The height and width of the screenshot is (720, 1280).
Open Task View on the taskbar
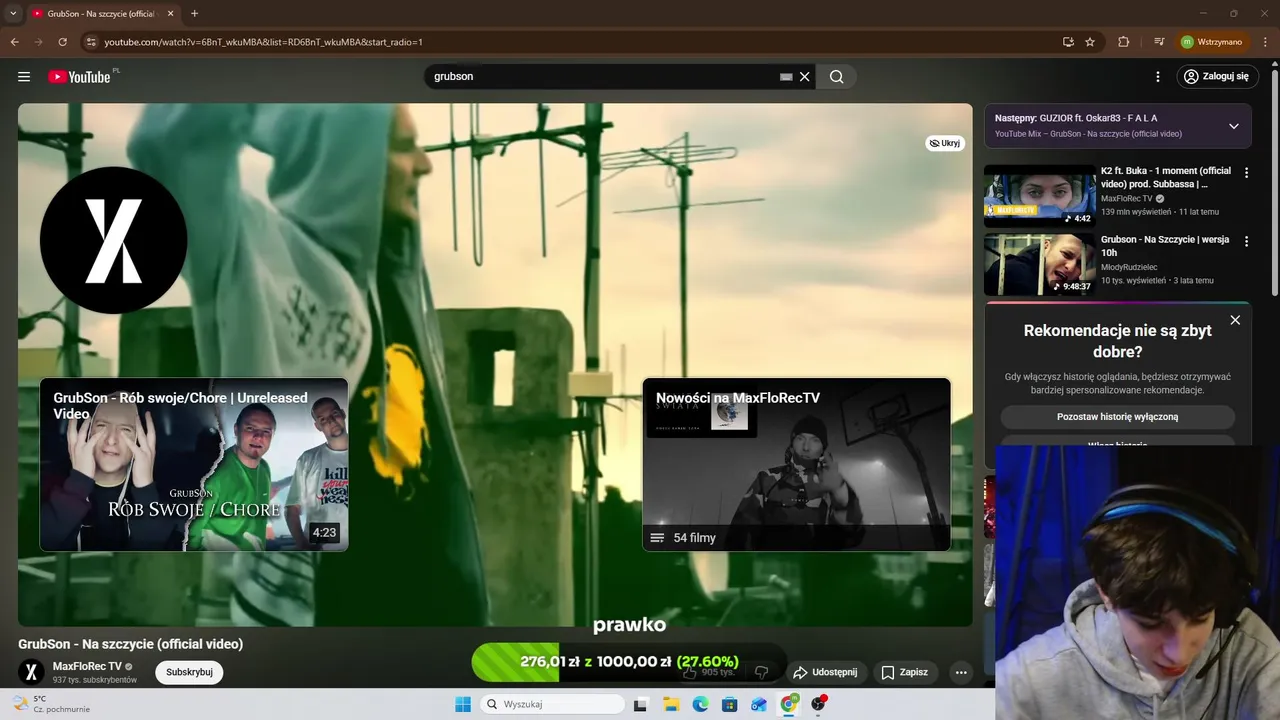coord(640,704)
